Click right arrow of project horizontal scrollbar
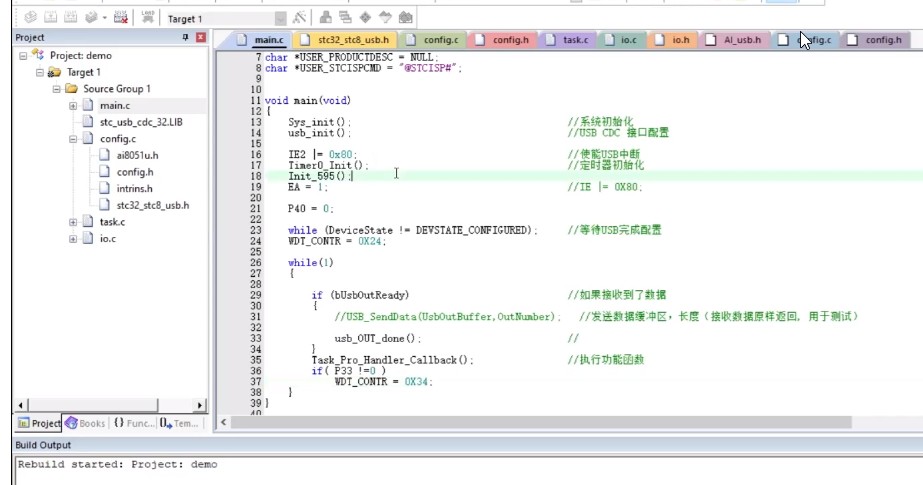The height and width of the screenshot is (485, 923). (x=200, y=405)
